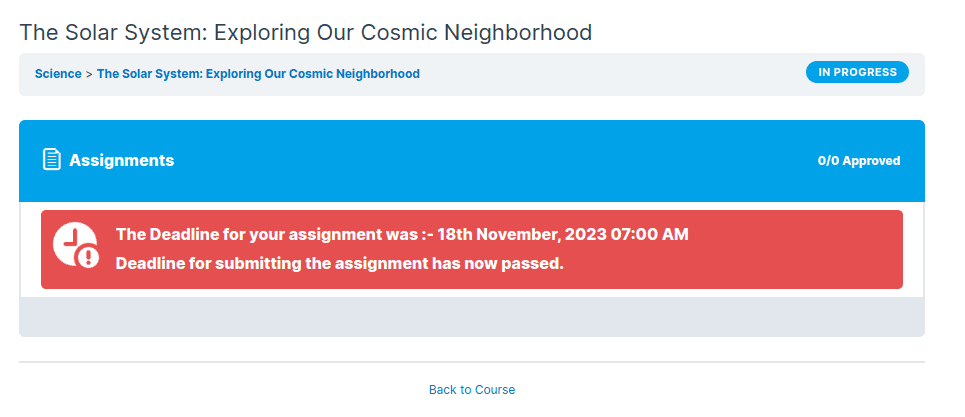
Task: Click the word 'Approved' in the header
Action: (x=870, y=161)
